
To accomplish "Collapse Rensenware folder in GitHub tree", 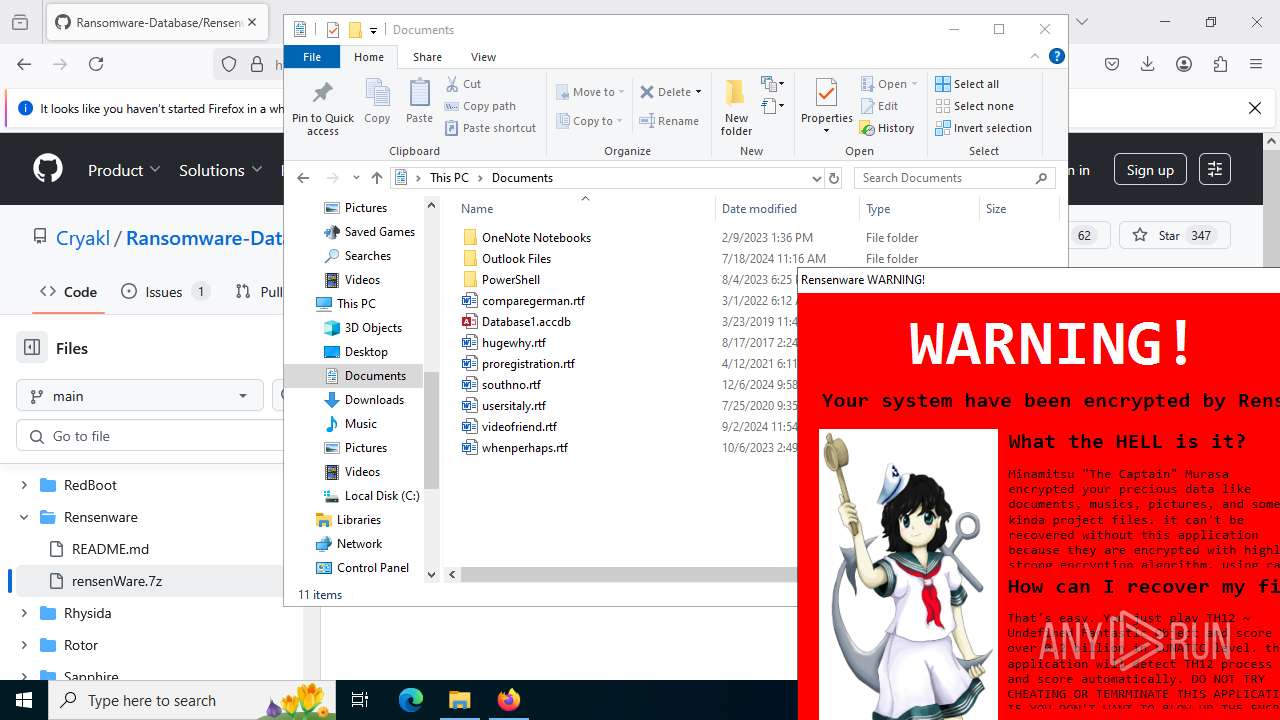I will [24, 517].
